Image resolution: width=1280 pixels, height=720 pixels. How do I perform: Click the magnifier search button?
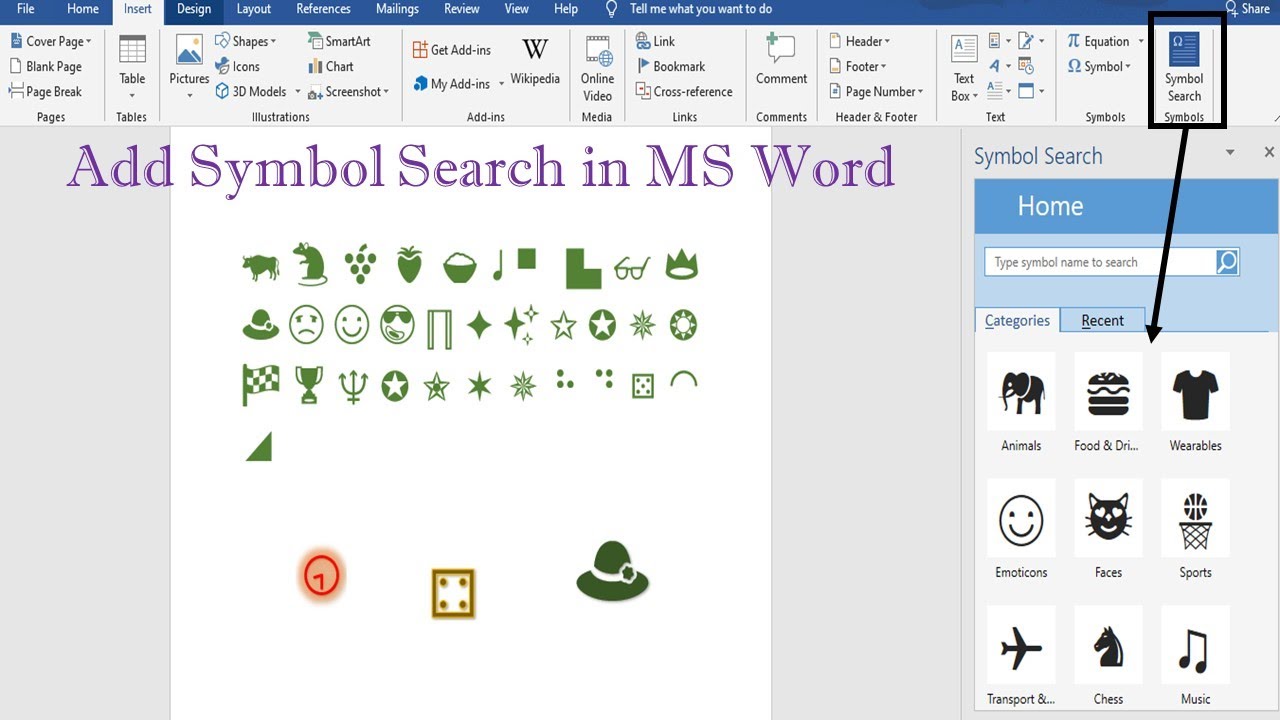coord(1227,262)
